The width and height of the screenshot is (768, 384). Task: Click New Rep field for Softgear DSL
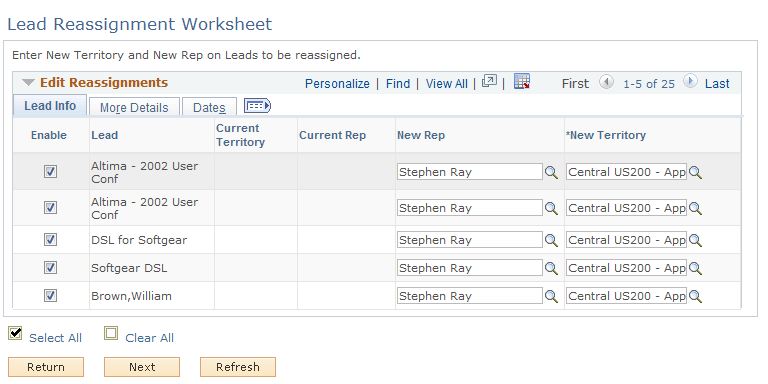[470, 268]
